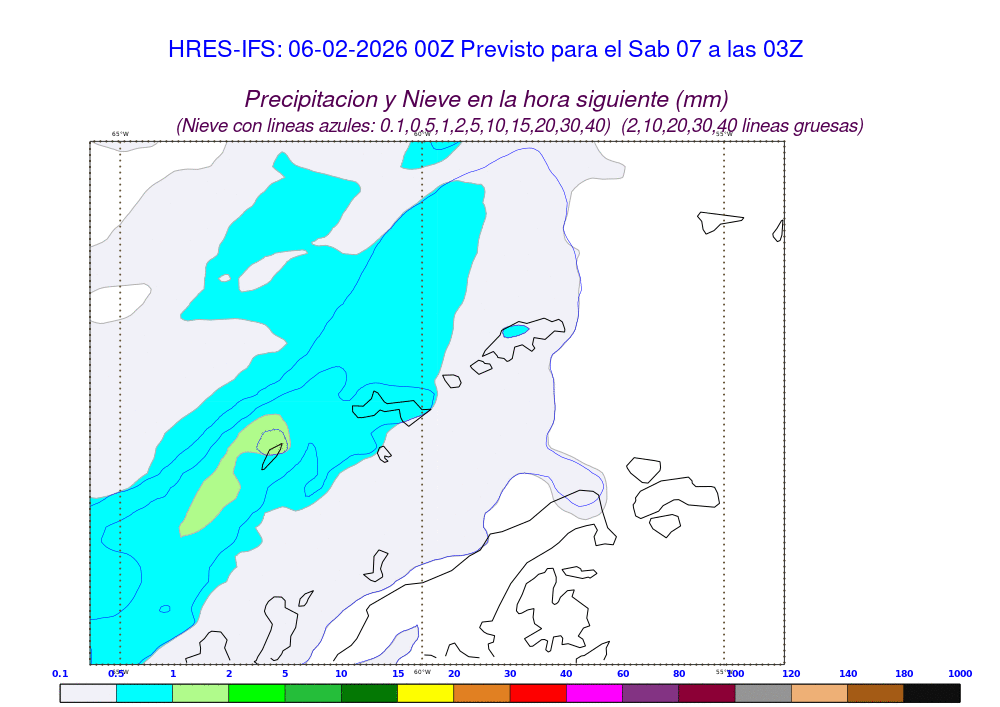This screenshot has height=707, width=1000.
Task: Click the purple swatch between 60 and 80
Action: [650, 693]
